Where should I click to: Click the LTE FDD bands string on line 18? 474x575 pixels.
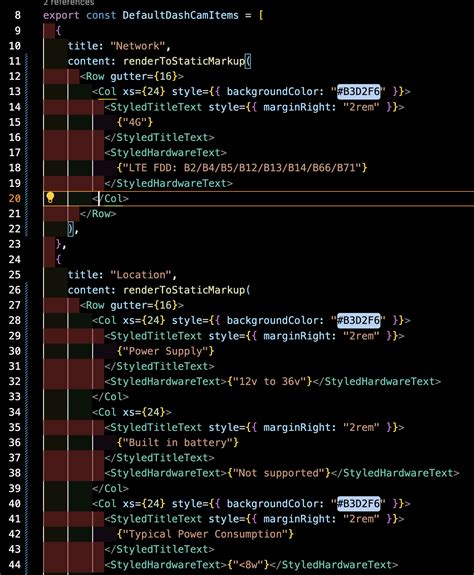coord(242,168)
